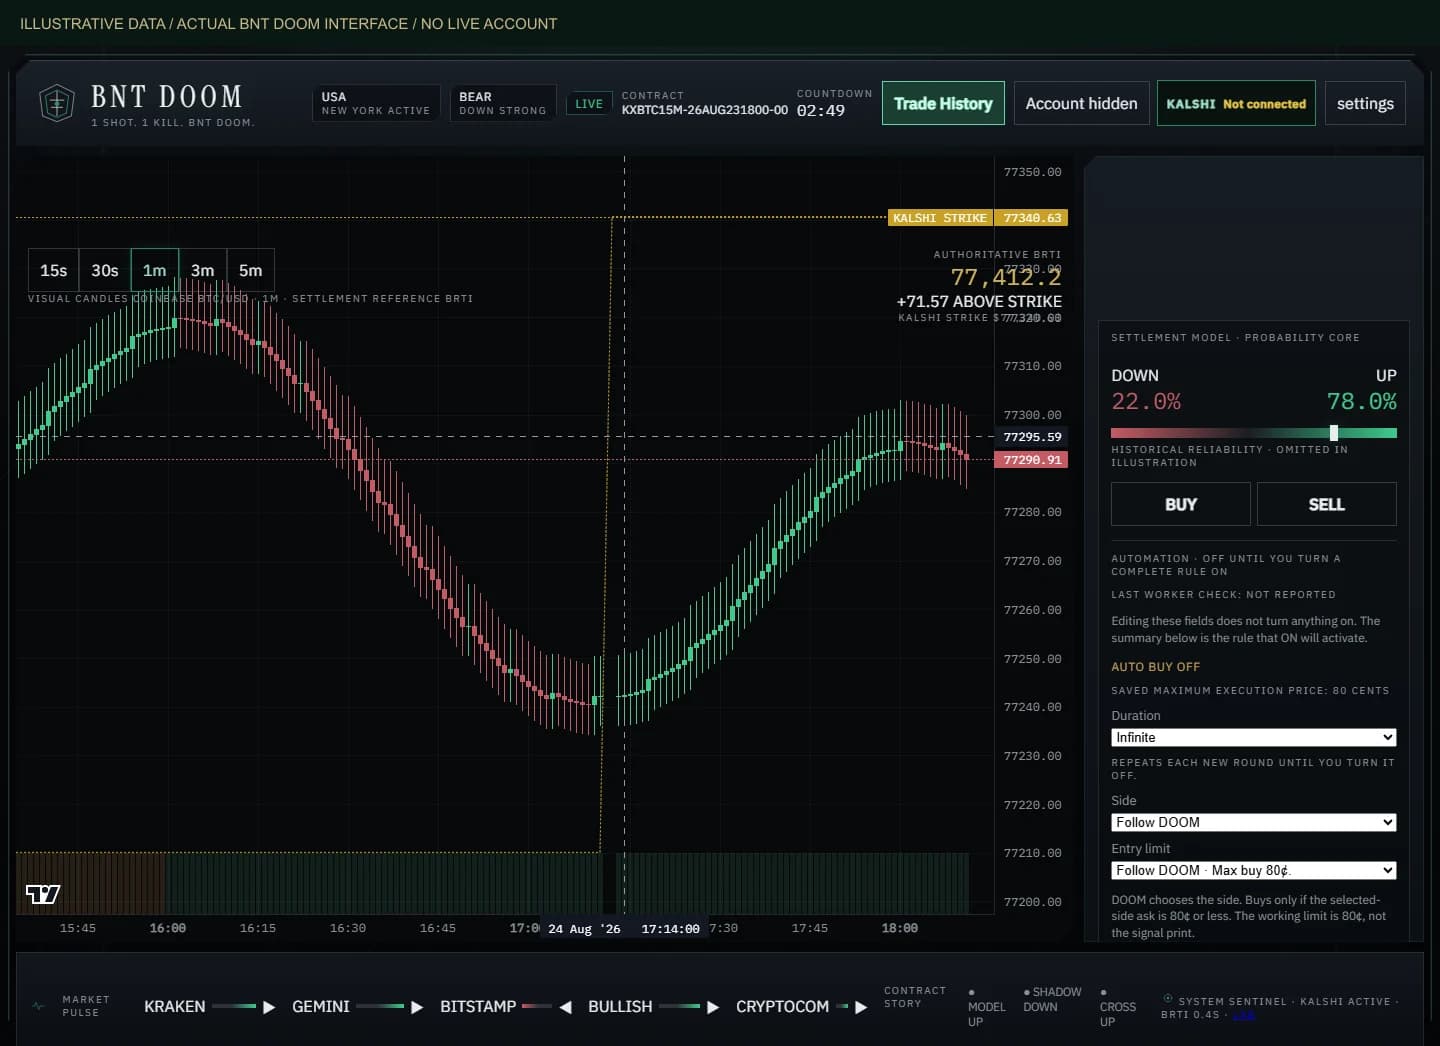This screenshot has height=1046, width=1440.
Task: Click CRYPTOCOM in the market pulse
Action: click(783, 1007)
